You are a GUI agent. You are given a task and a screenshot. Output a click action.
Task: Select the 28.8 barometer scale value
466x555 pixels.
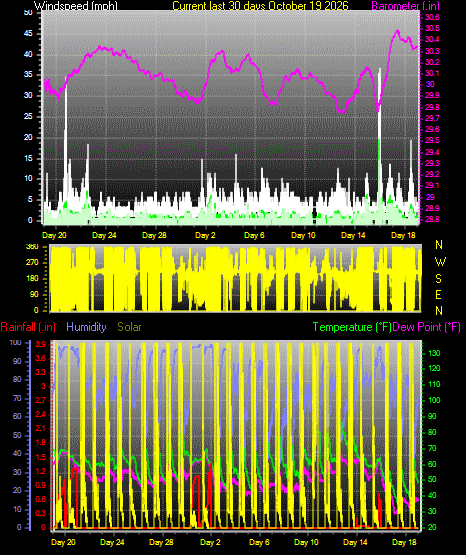pyautogui.click(x=432, y=219)
